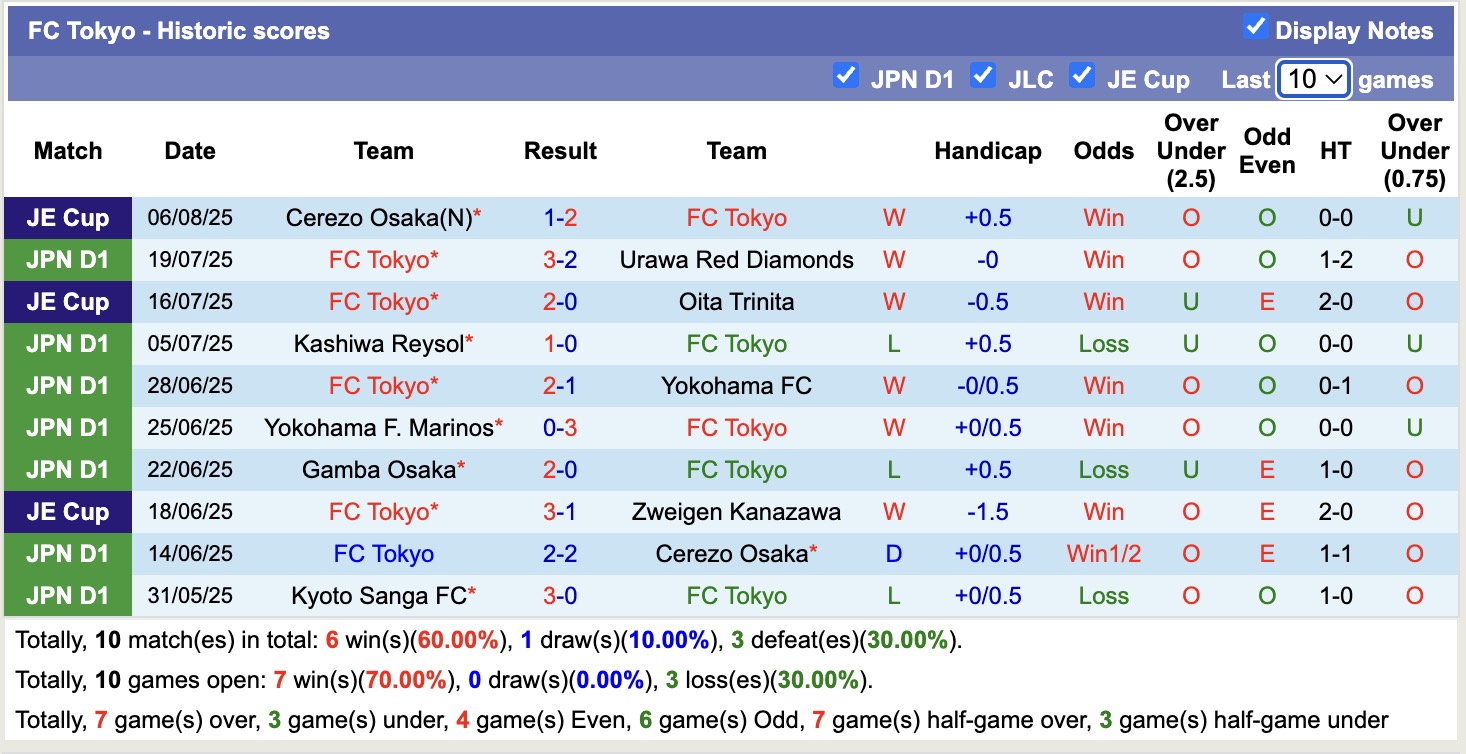The image size is (1466, 754).
Task: Disable the JPN D1 filter checkbox
Action: (x=846, y=76)
